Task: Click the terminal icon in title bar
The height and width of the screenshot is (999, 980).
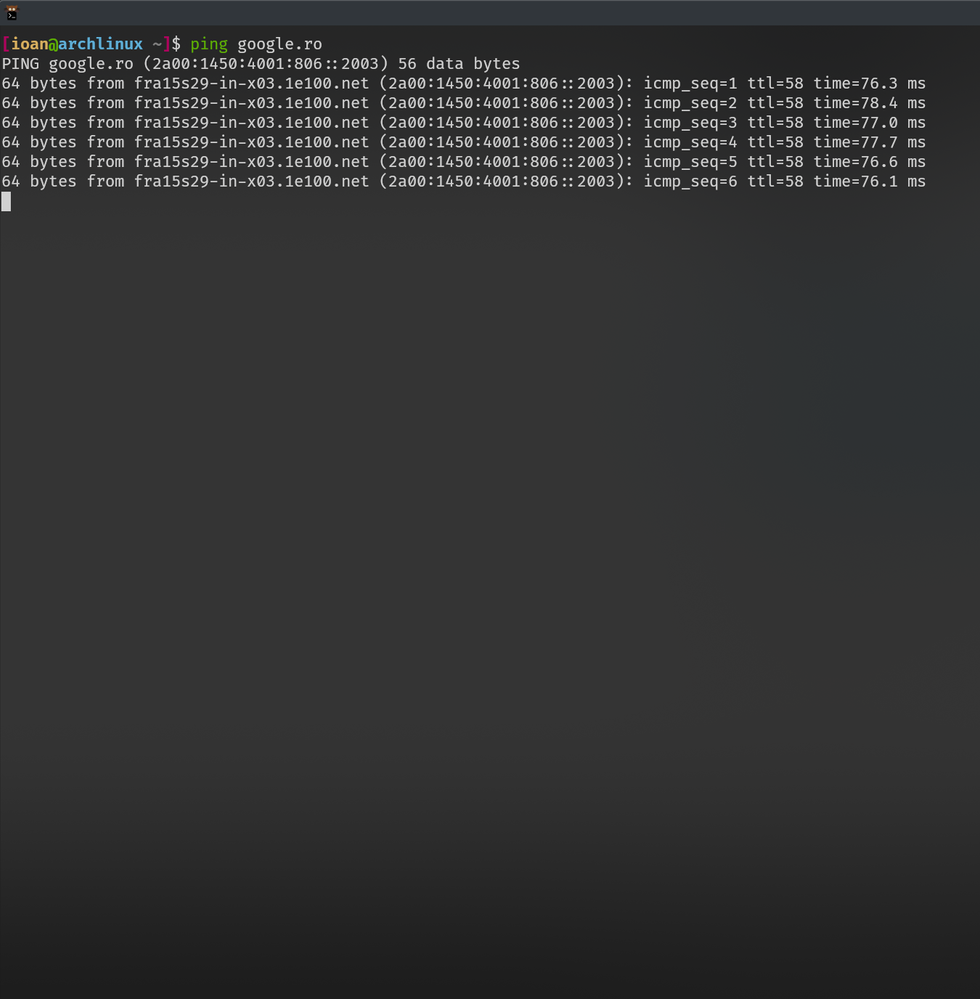Action: (x=12, y=13)
